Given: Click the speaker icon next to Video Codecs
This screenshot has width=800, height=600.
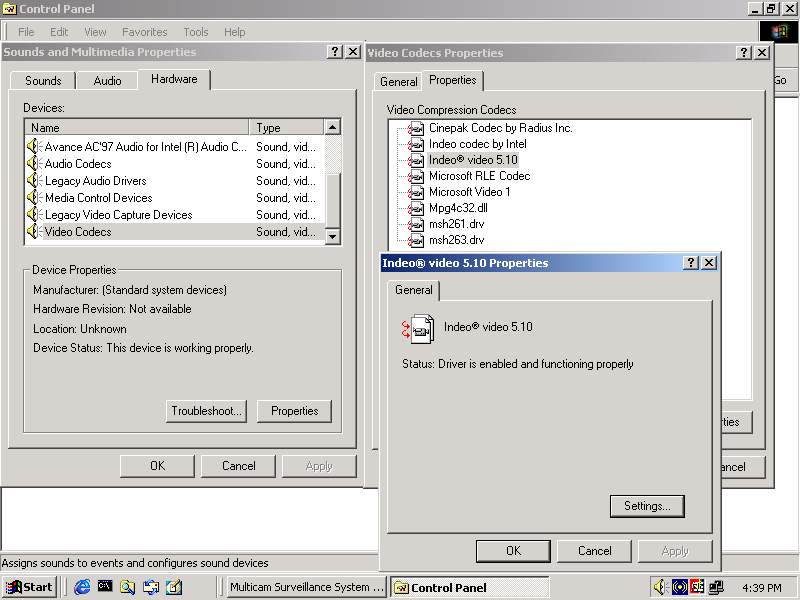Looking at the screenshot, I should [34, 231].
